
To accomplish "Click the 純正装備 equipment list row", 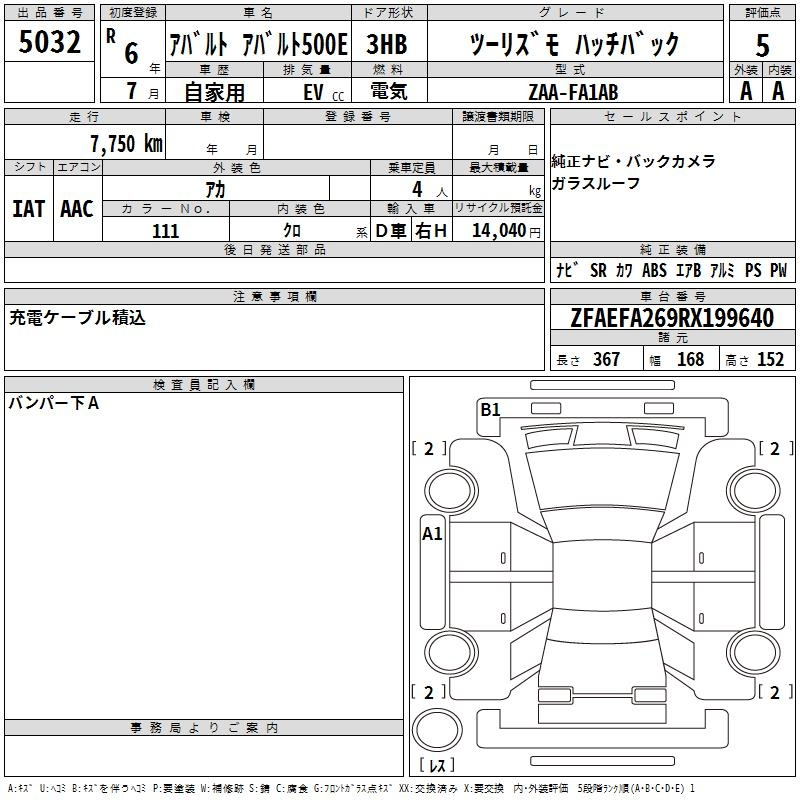I will (672, 270).
